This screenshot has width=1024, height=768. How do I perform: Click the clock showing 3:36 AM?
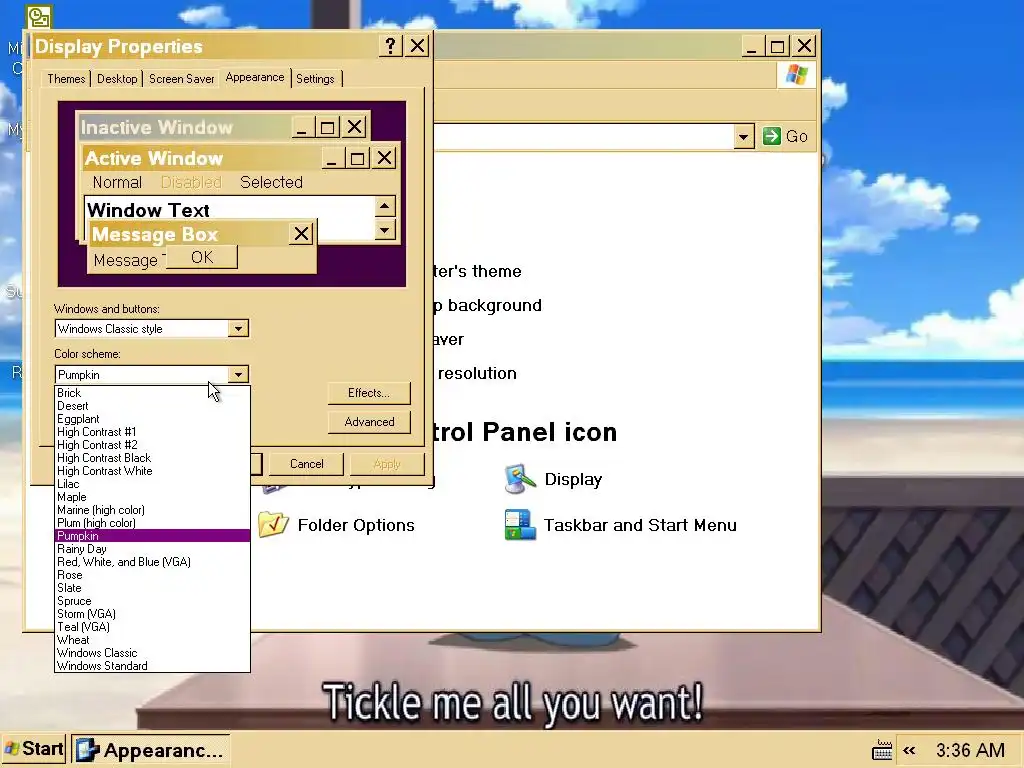click(x=970, y=750)
